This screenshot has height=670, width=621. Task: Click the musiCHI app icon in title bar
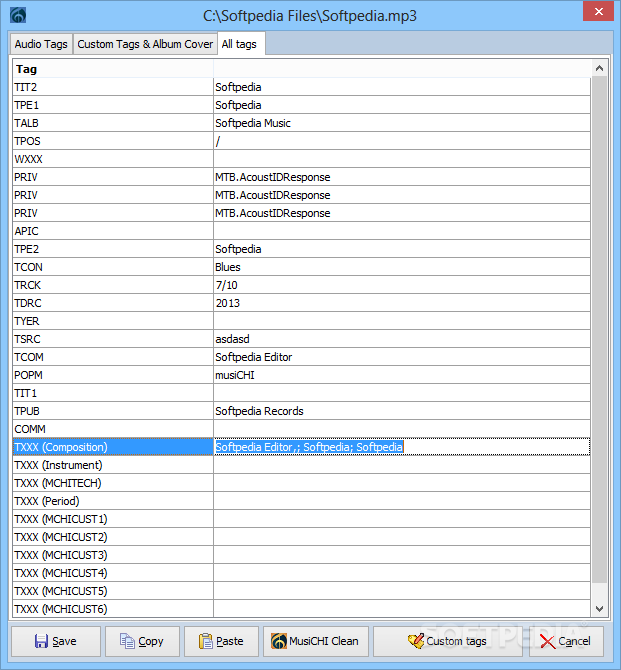pos(18,15)
